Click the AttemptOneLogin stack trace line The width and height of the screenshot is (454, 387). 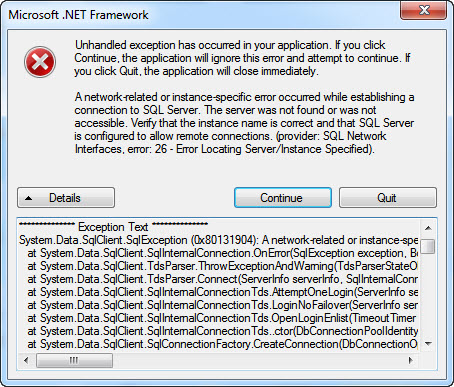coord(223,292)
